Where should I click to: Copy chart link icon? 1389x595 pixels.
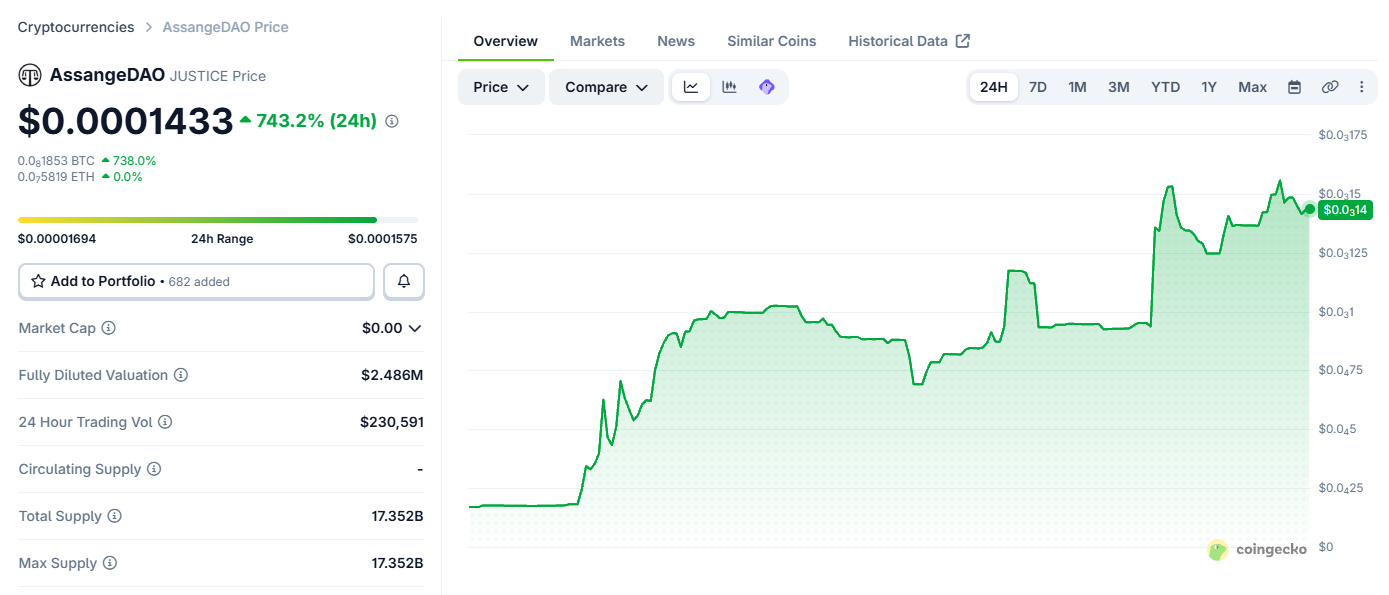1330,87
